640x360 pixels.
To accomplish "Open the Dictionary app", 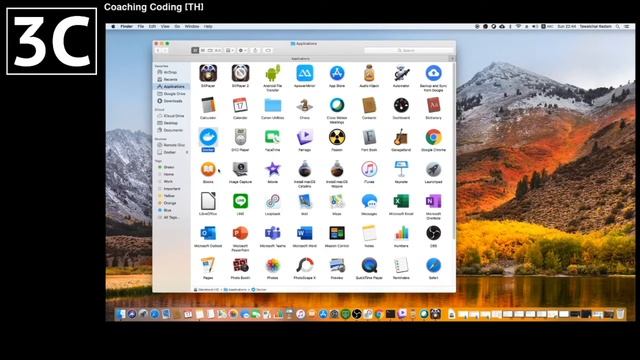I will click(x=433, y=105).
